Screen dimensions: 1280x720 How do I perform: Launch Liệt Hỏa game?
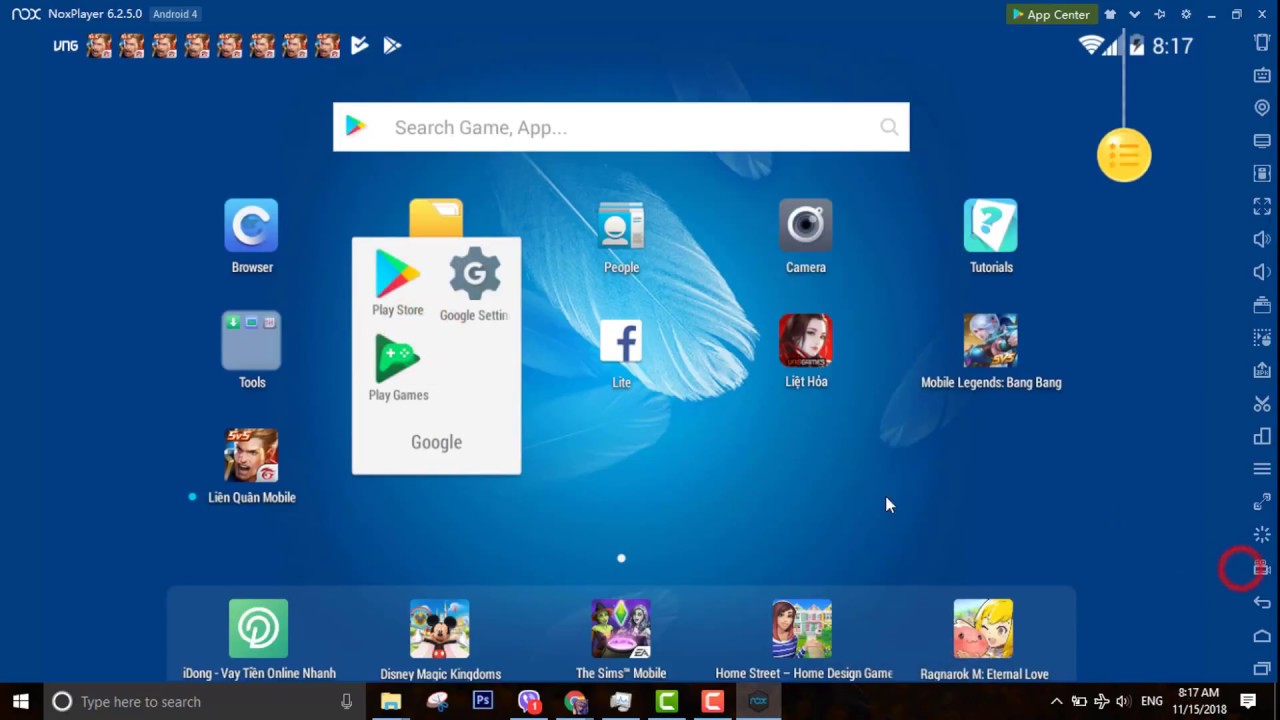pos(805,340)
